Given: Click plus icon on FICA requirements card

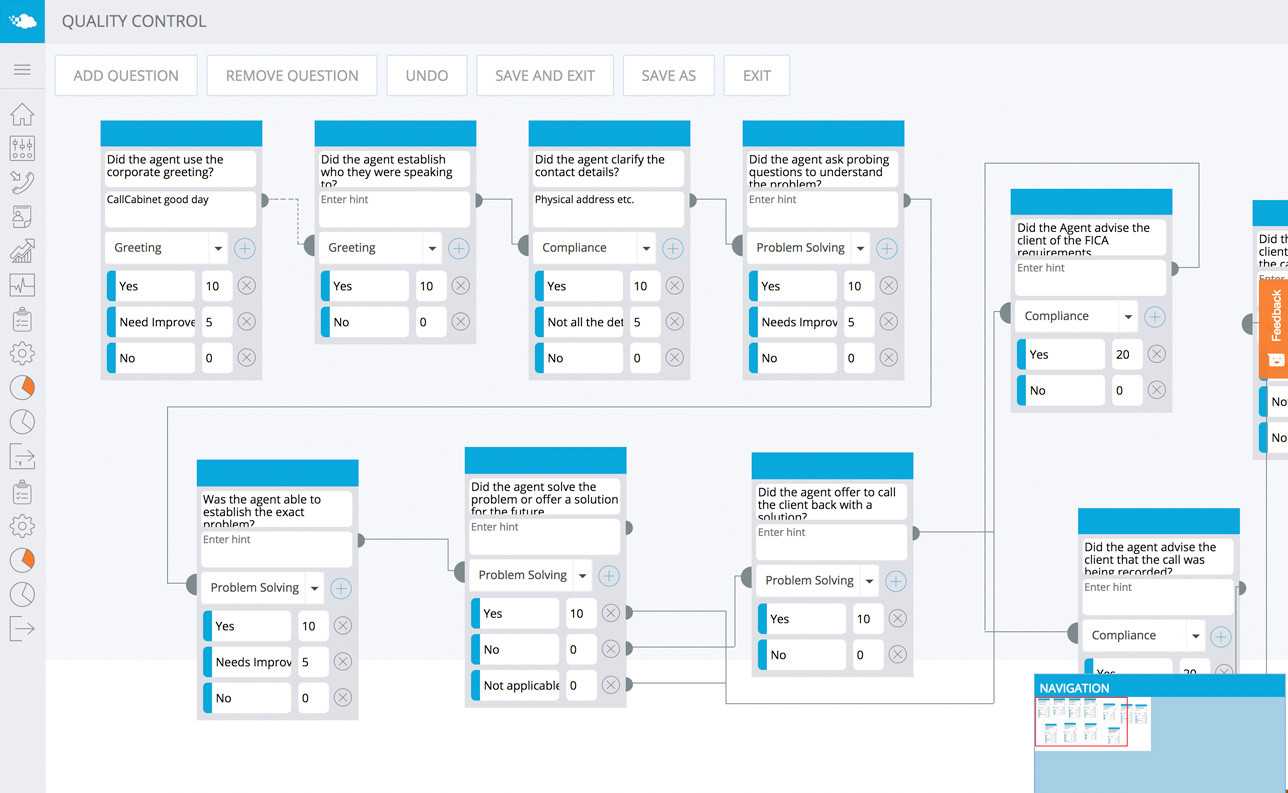Looking at the screenshot, I should tap(1155, 316).
